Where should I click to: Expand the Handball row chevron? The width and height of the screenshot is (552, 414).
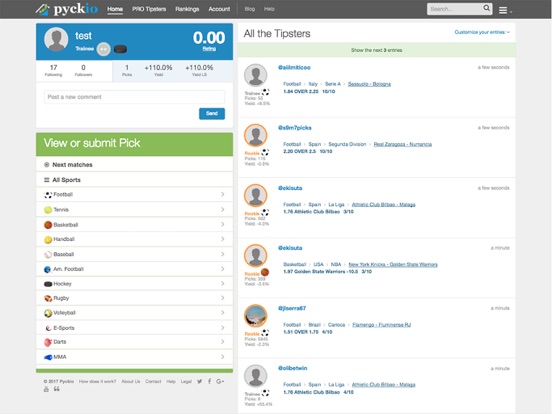[222, 239]
